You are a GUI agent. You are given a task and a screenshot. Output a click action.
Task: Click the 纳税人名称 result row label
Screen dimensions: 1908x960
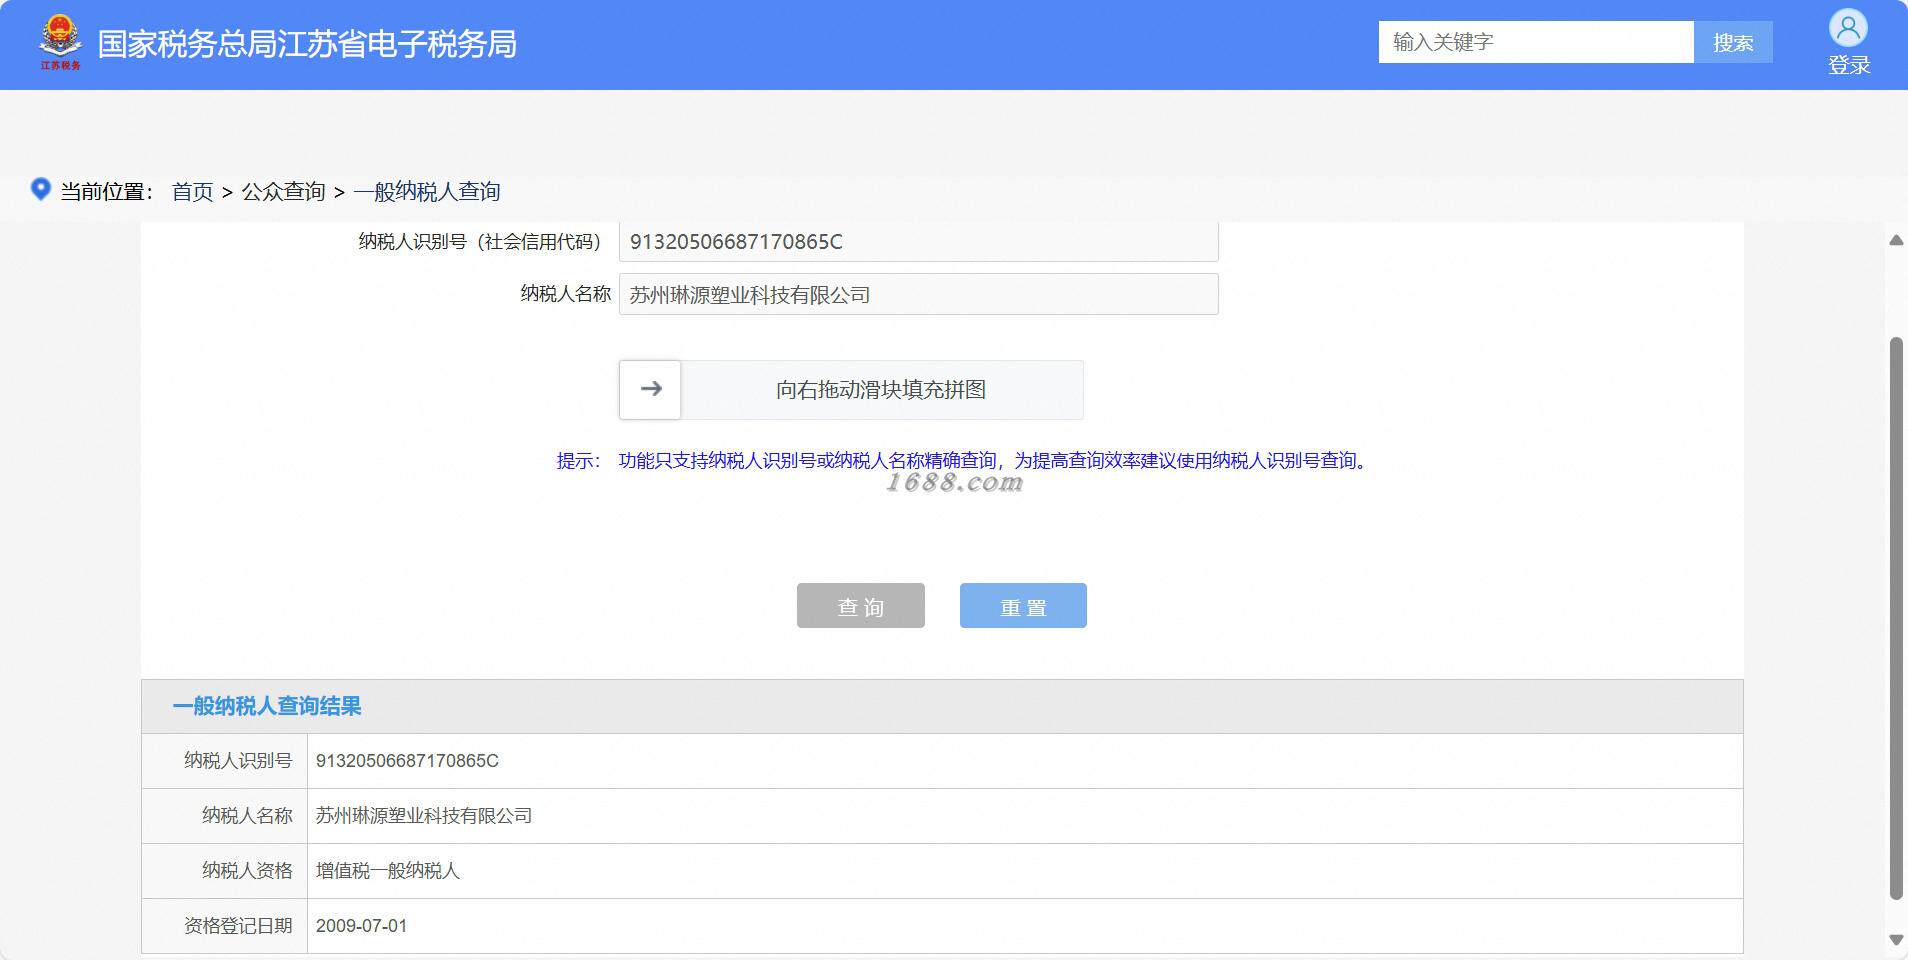(x=247, y=816)
